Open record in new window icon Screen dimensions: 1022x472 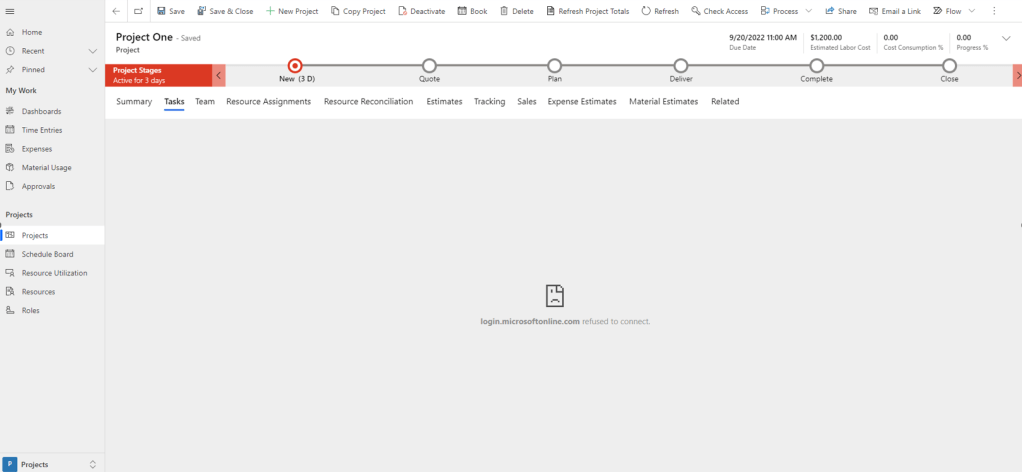(138, 11)
